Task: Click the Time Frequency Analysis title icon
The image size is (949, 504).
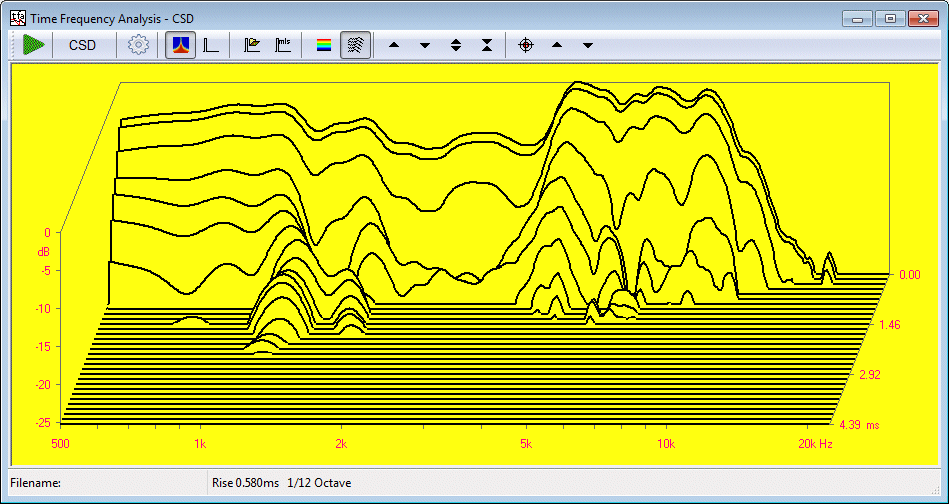Action: [x=18, y=18]
